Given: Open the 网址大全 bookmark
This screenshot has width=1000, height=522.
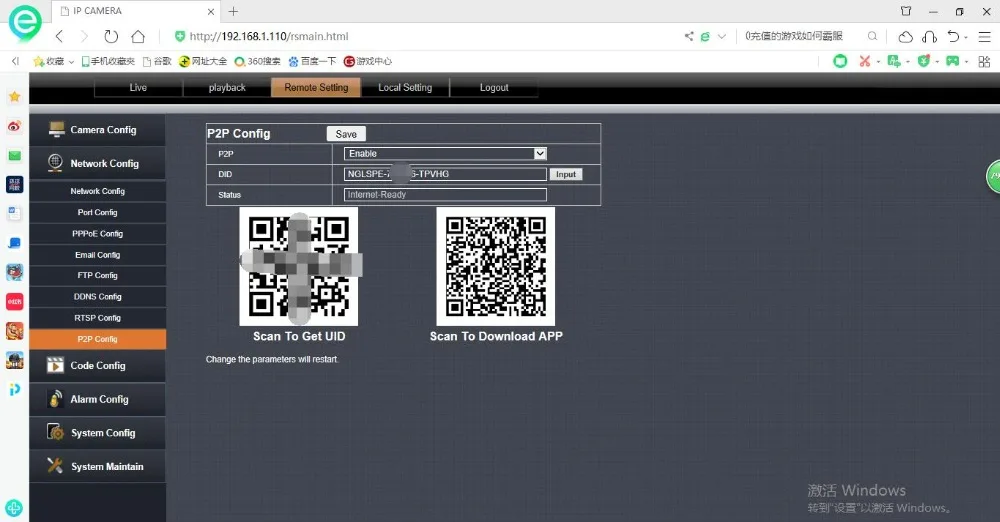Looking at the screenshot, I should [203, 61].
